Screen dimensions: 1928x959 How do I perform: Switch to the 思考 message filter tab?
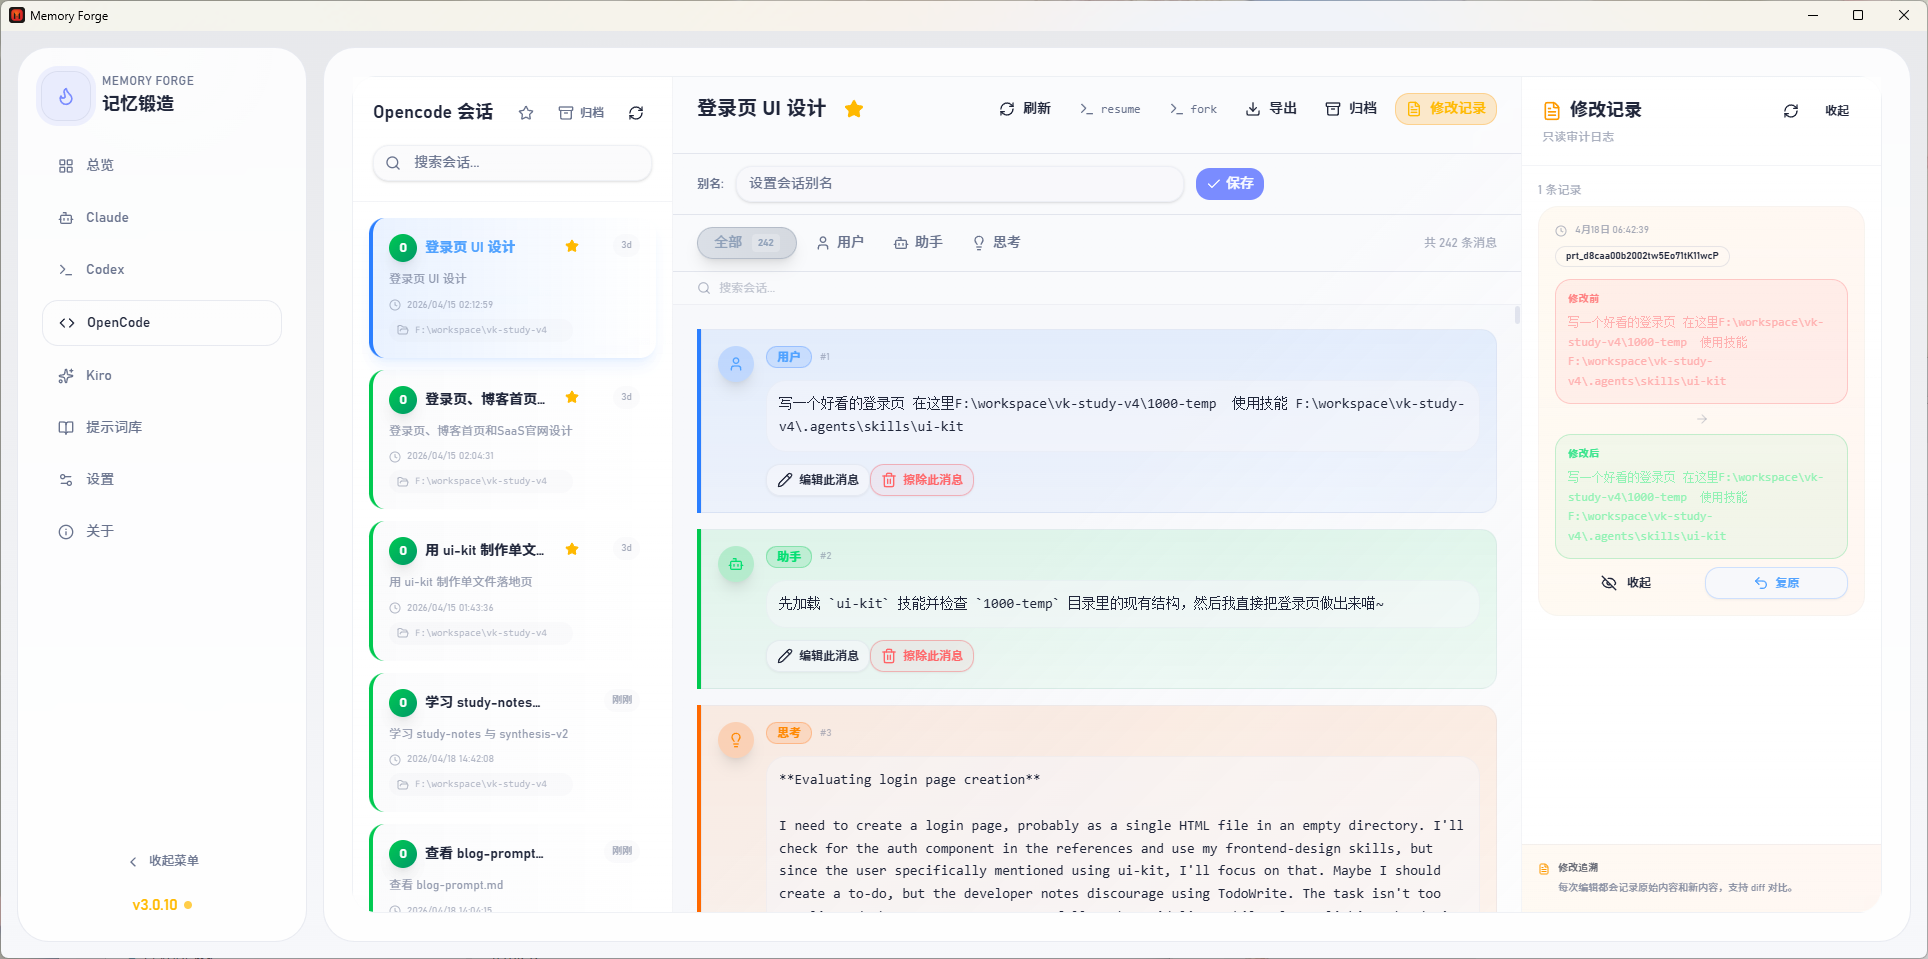(x=996, y=242)
